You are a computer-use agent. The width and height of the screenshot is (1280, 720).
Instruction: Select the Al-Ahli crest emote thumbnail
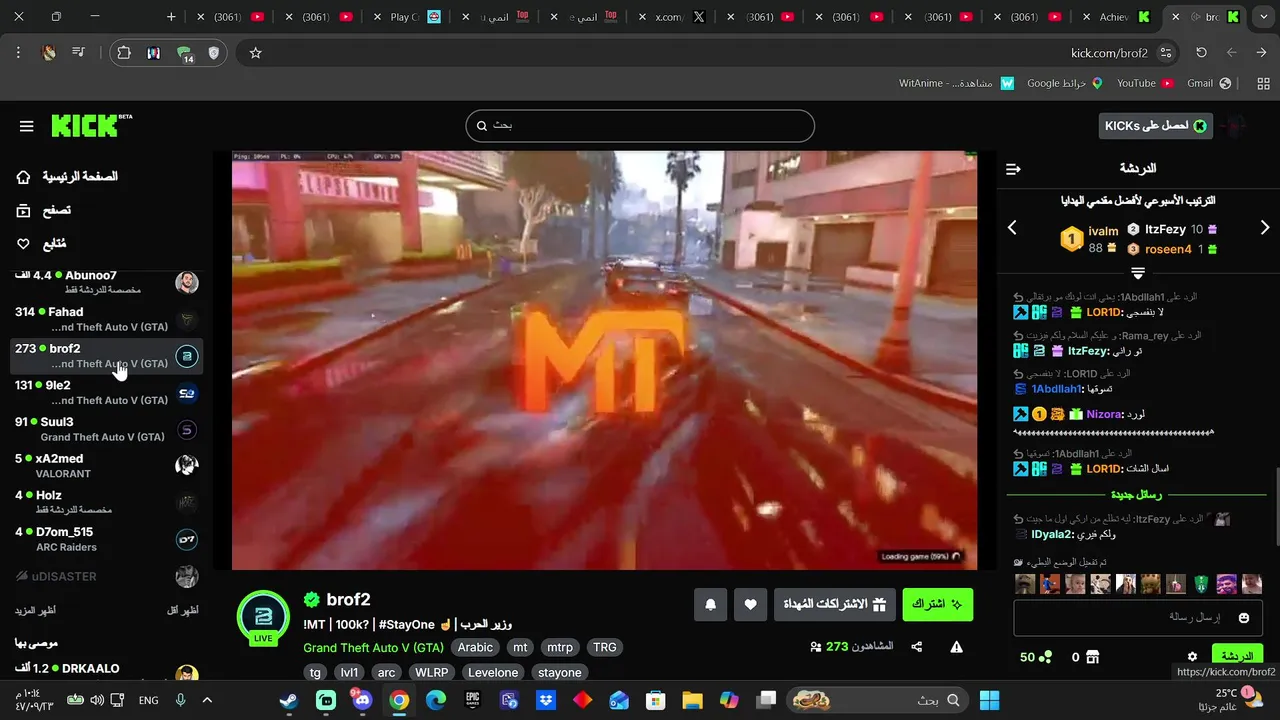click(x=1202, y=584)
